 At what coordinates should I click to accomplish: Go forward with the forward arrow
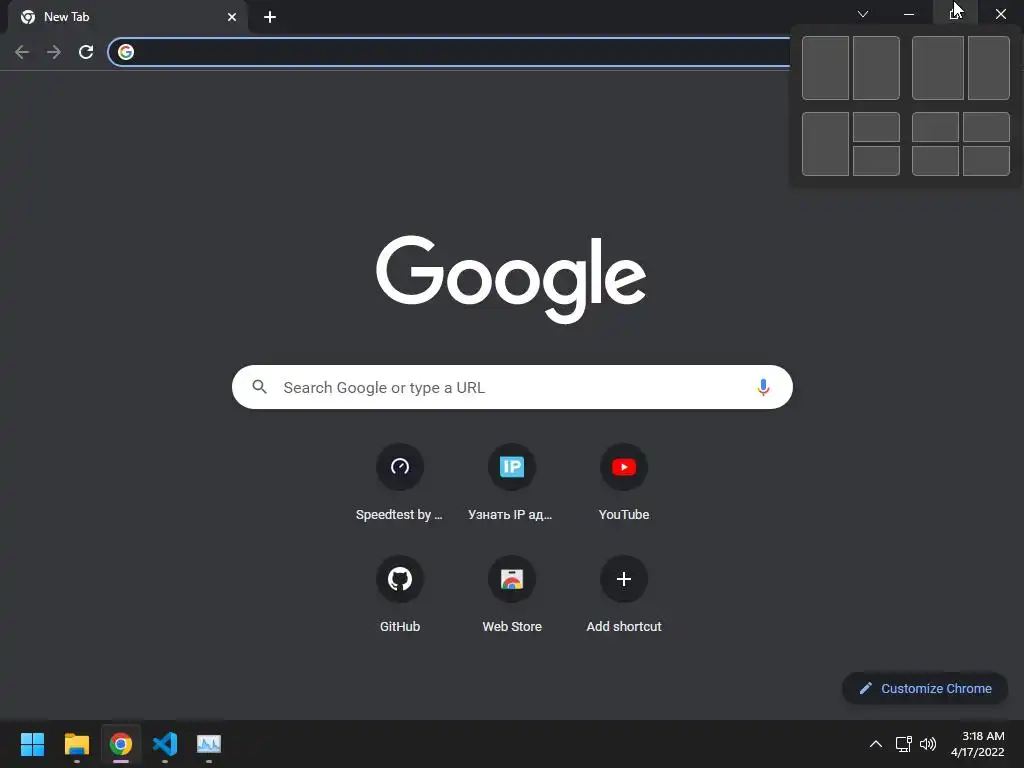coord(54,52)
